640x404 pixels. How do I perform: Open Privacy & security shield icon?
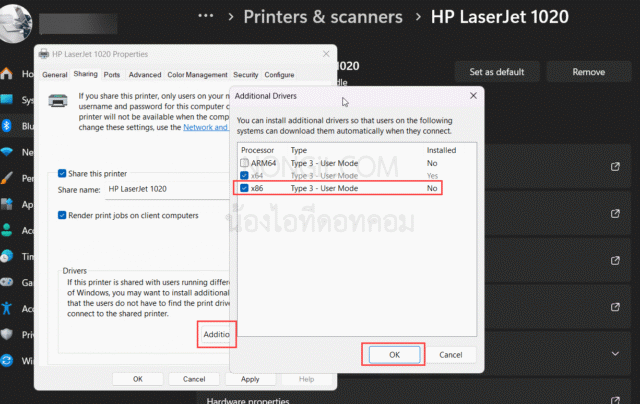click(x=7, y=335)
